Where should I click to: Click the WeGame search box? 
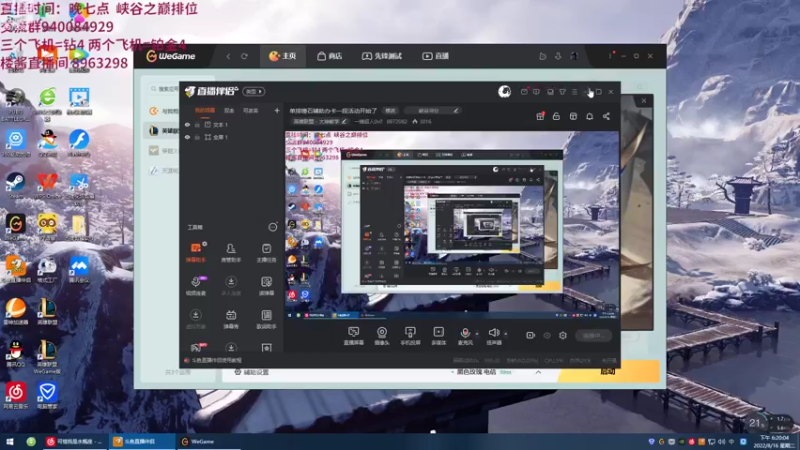coord(164,89)
